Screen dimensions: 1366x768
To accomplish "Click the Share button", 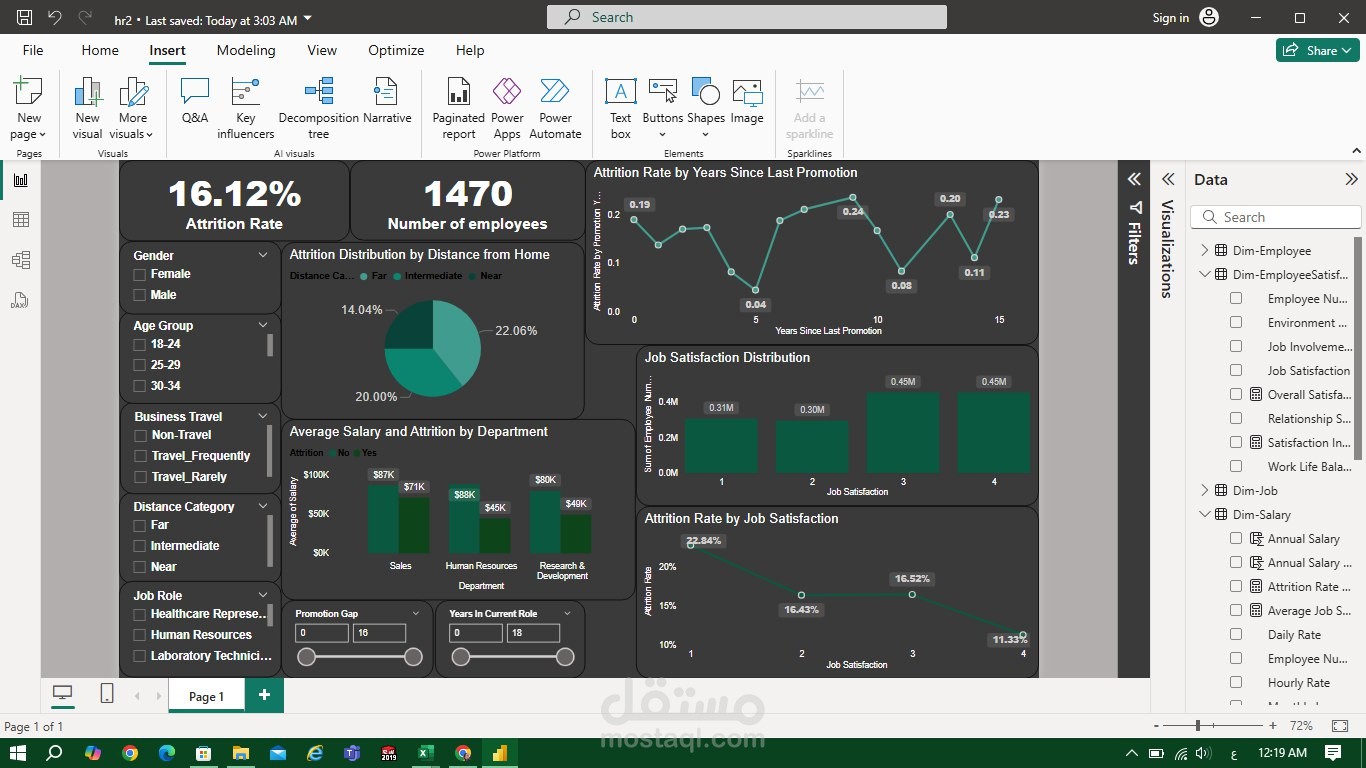I will coord(1317,50).
